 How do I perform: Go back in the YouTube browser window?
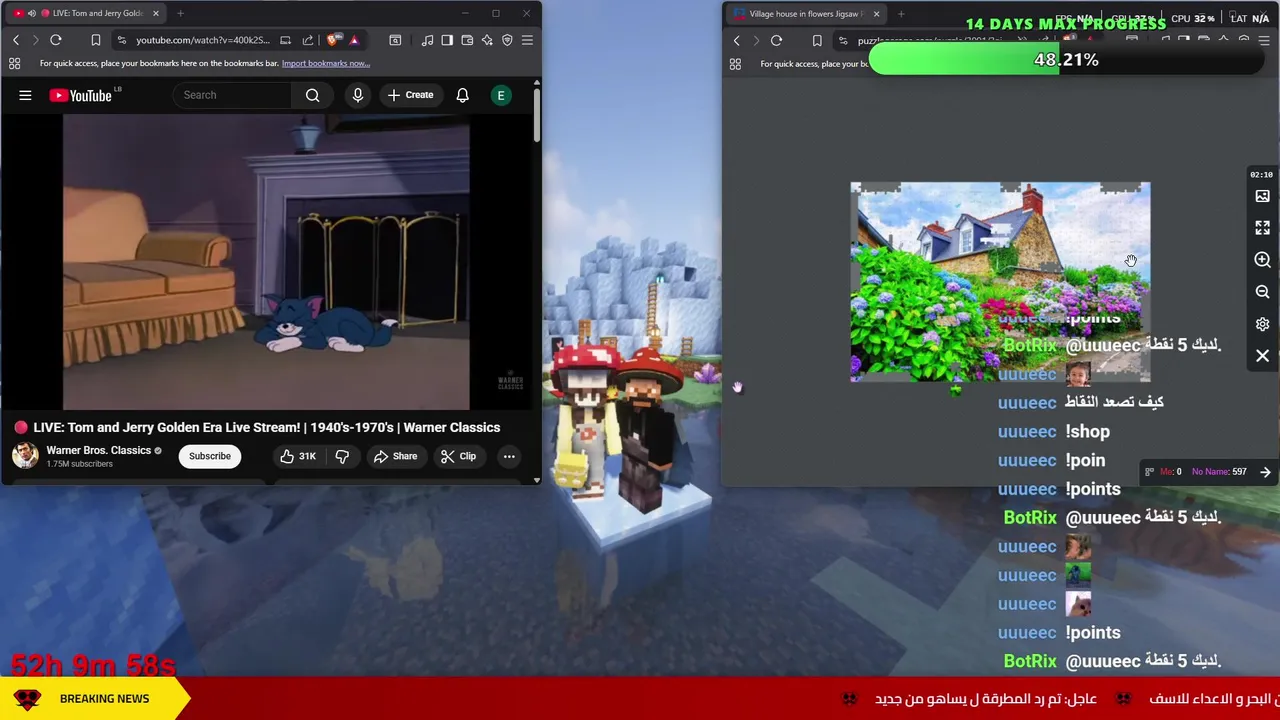click(x=16, y=40)
